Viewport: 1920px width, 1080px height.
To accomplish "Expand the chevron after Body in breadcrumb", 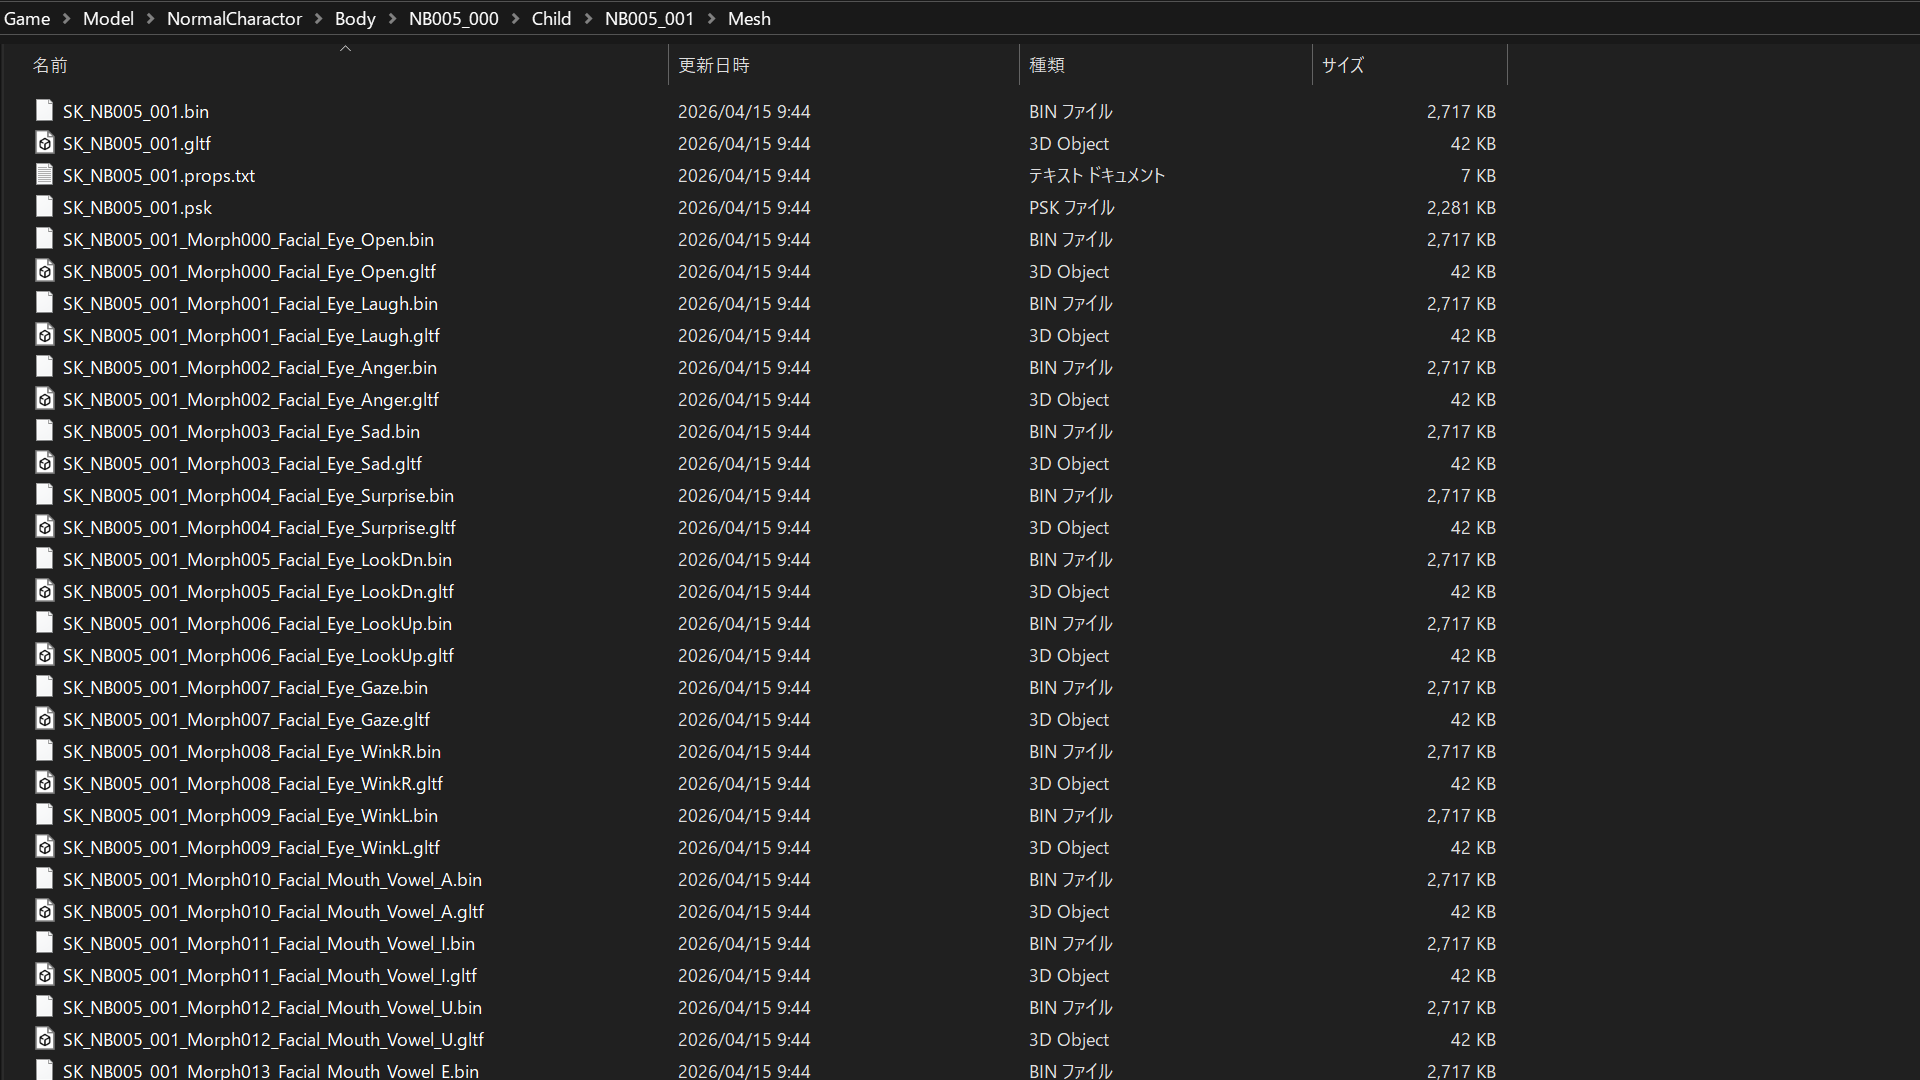I will [392, 19].
